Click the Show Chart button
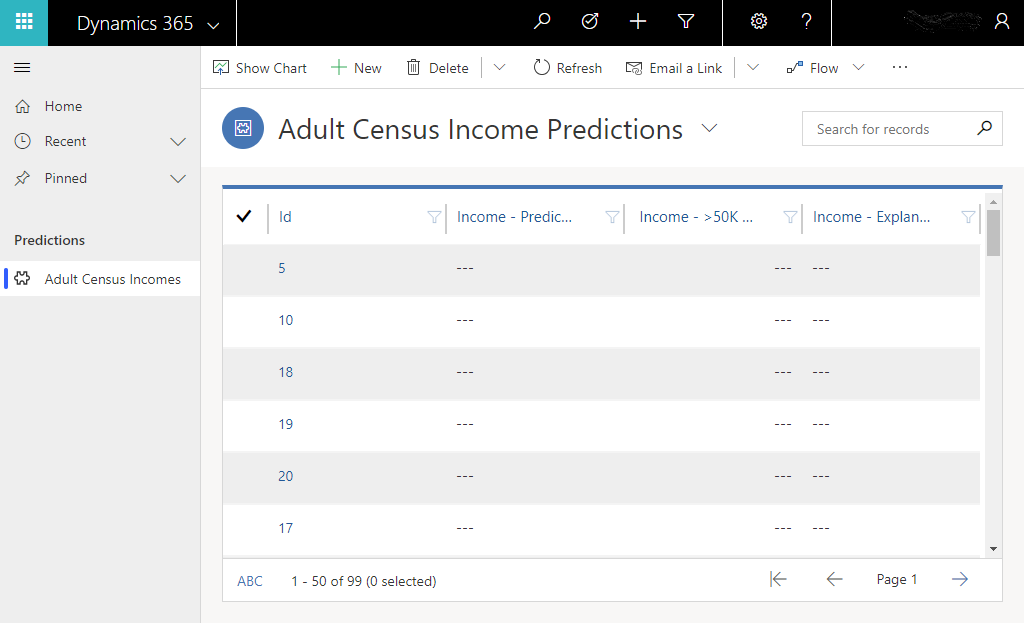 [260, 68]
